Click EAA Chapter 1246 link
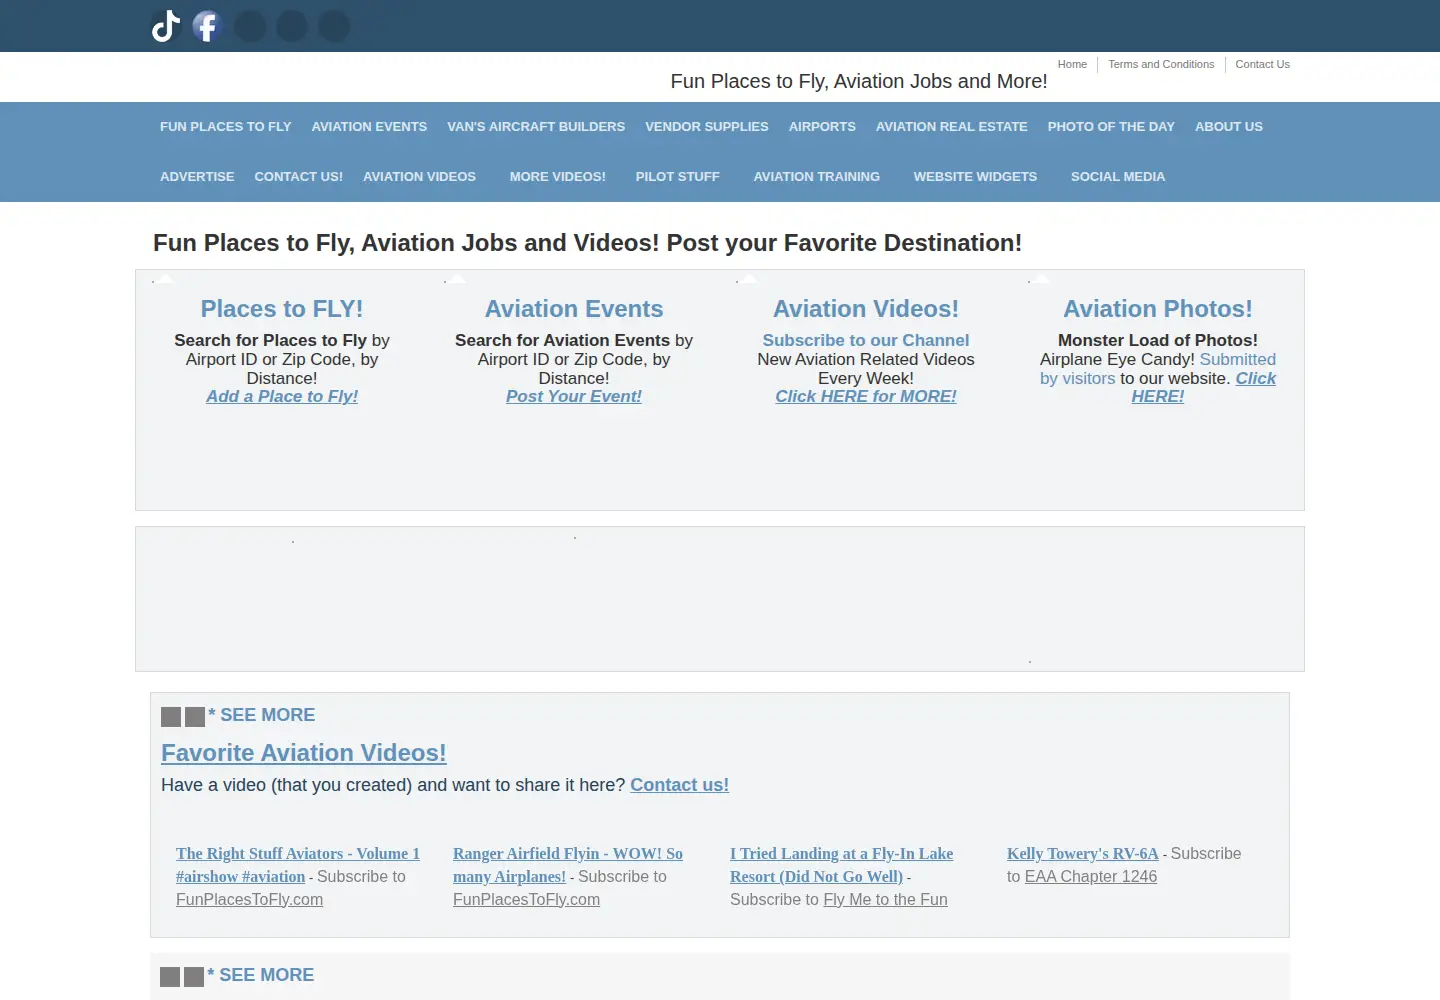This screenshot has height=1000, width=1440. [x=1091, y=877]
